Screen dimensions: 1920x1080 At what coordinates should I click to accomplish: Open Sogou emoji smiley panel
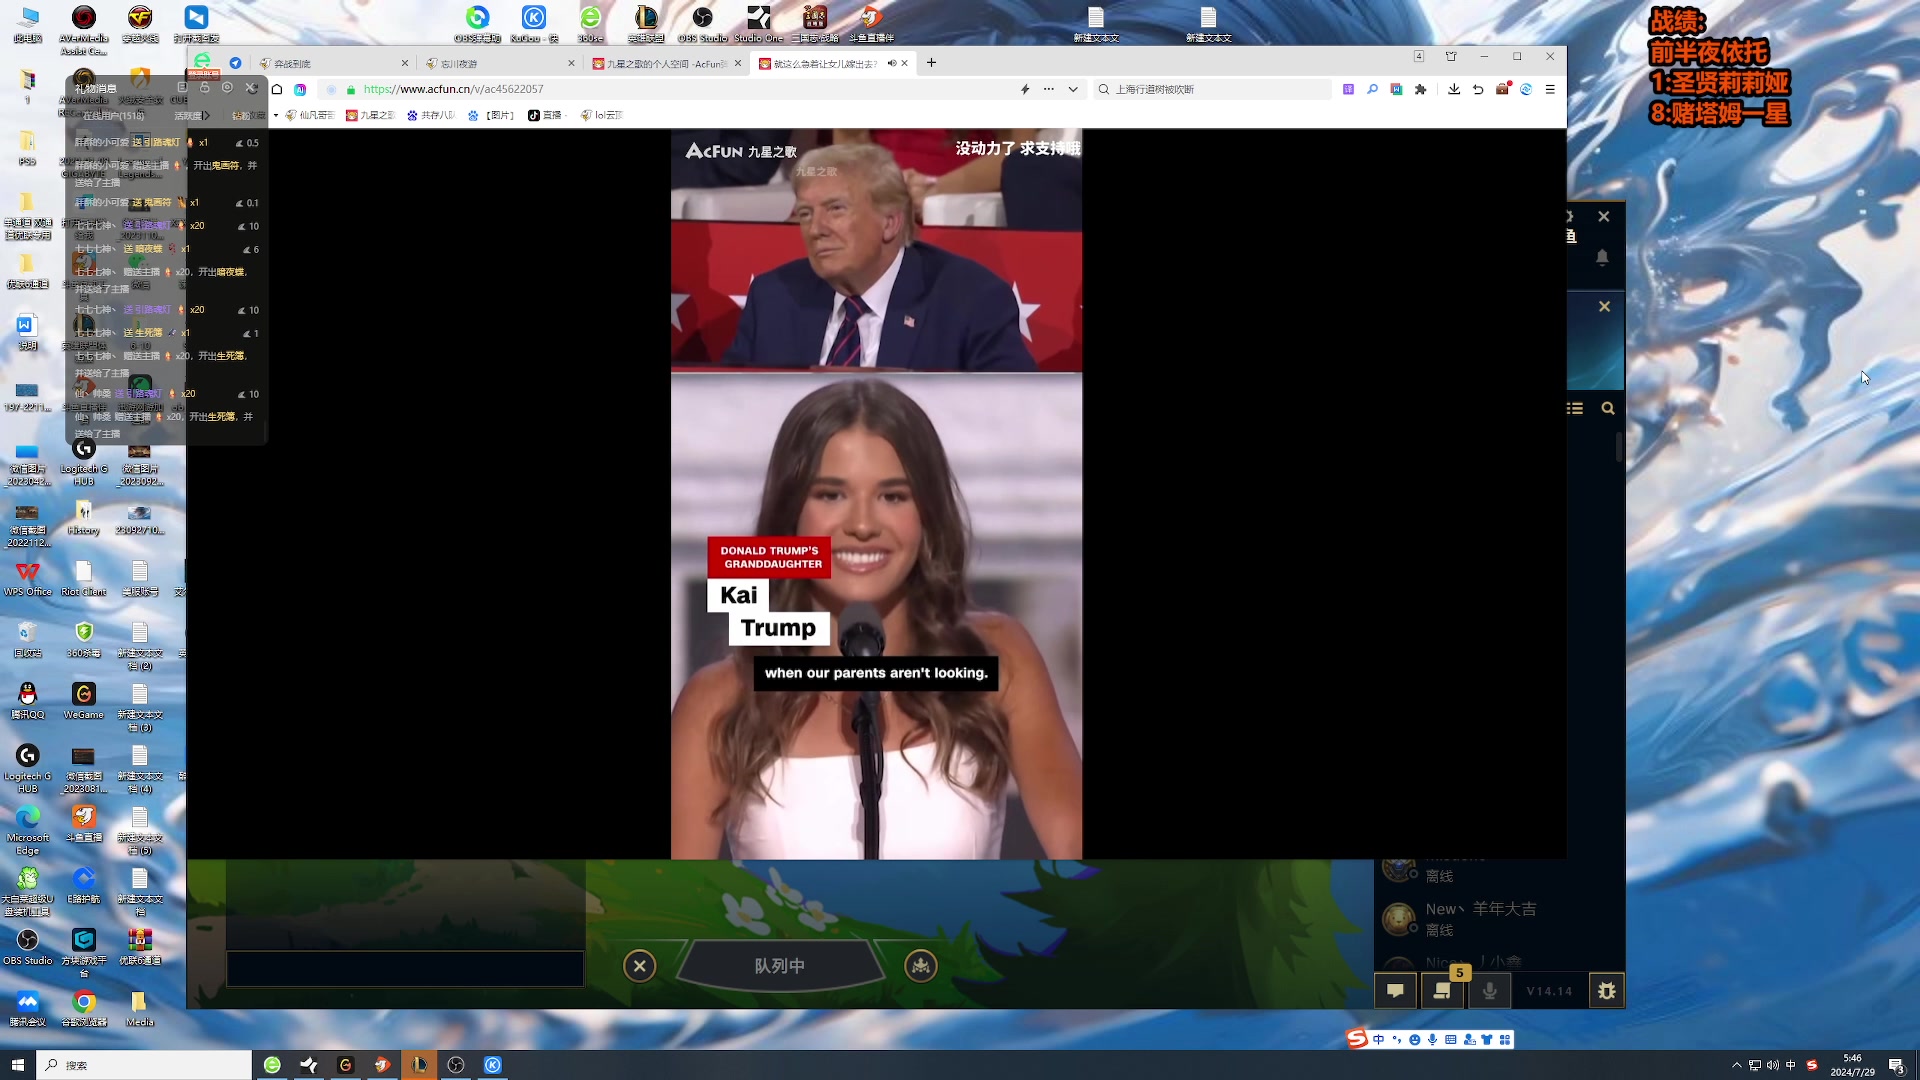pos(1415,1040)
